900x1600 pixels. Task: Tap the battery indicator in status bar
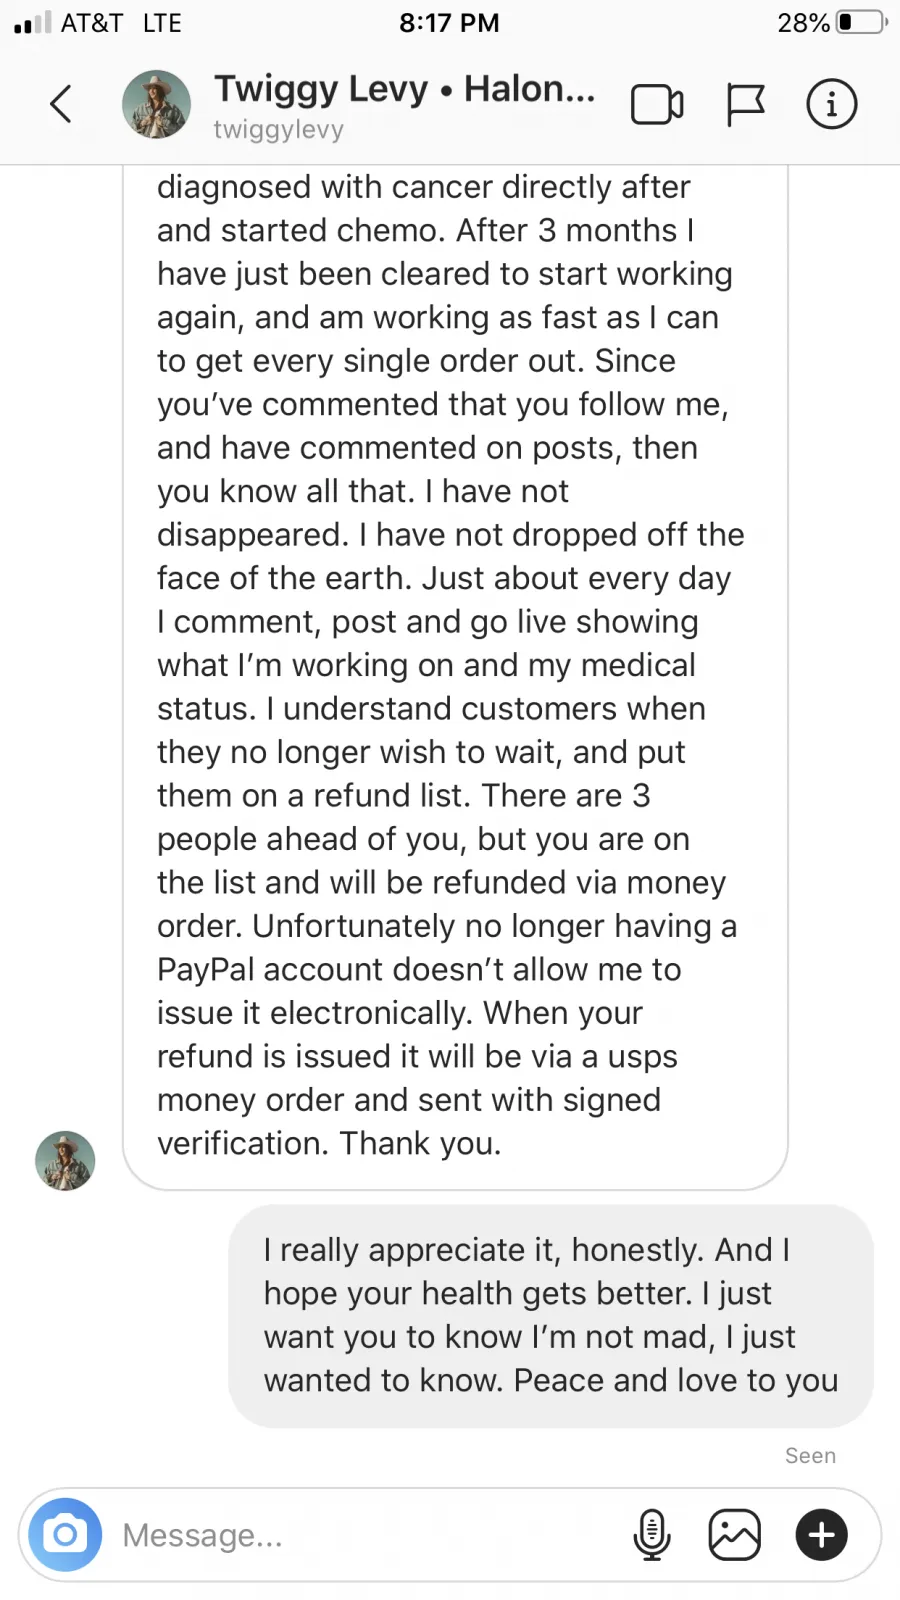[860, 22]
